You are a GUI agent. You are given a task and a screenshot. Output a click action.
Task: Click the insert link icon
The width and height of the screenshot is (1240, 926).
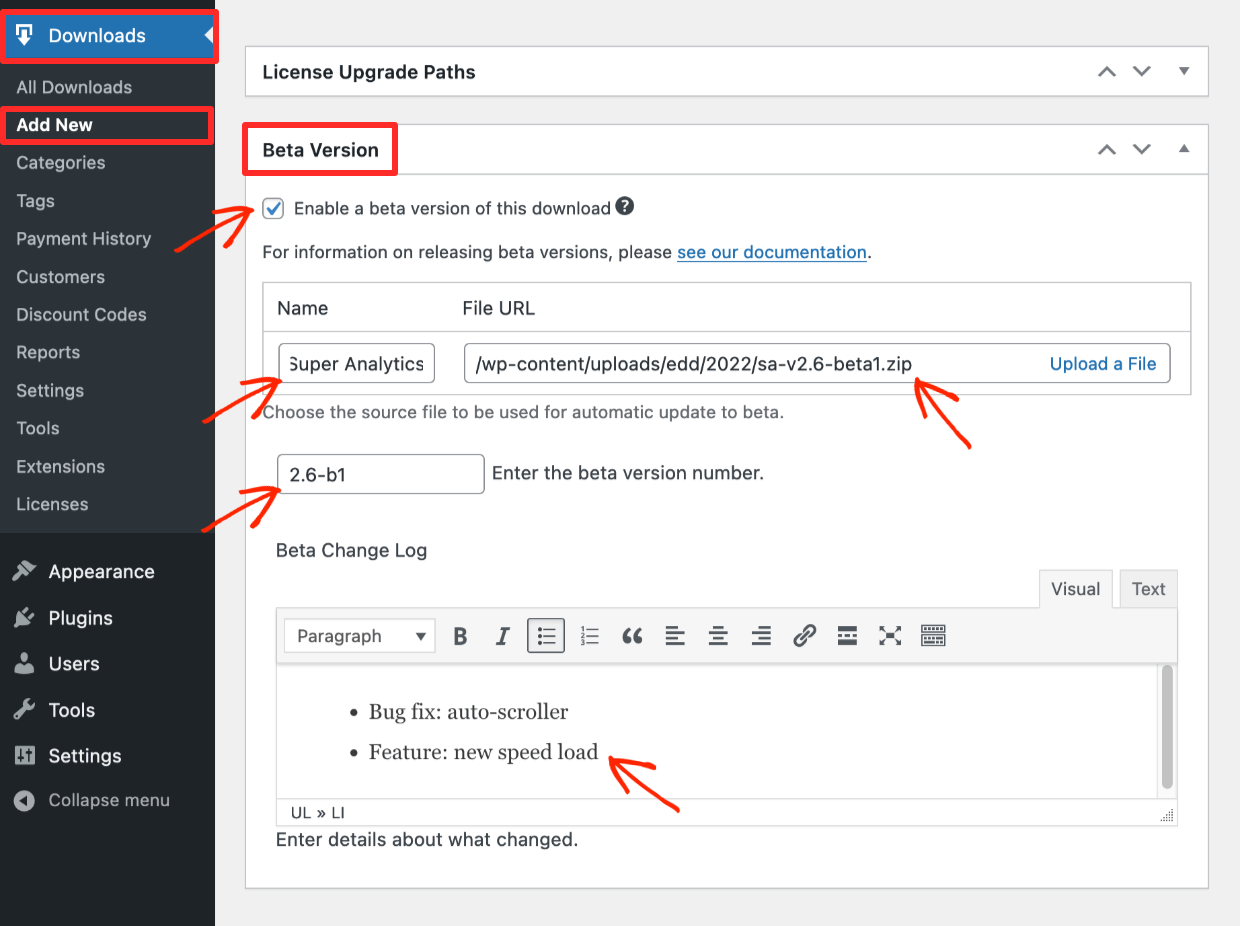coord(804,636)
